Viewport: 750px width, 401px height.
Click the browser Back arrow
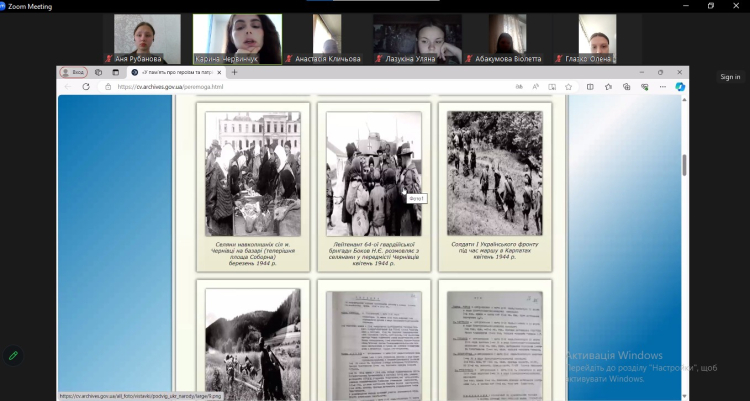tap(67, 87)
